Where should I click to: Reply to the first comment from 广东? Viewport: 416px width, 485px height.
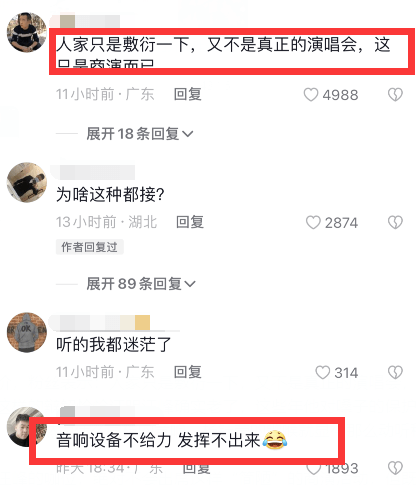pyautogui.click(x=188, y=94)
